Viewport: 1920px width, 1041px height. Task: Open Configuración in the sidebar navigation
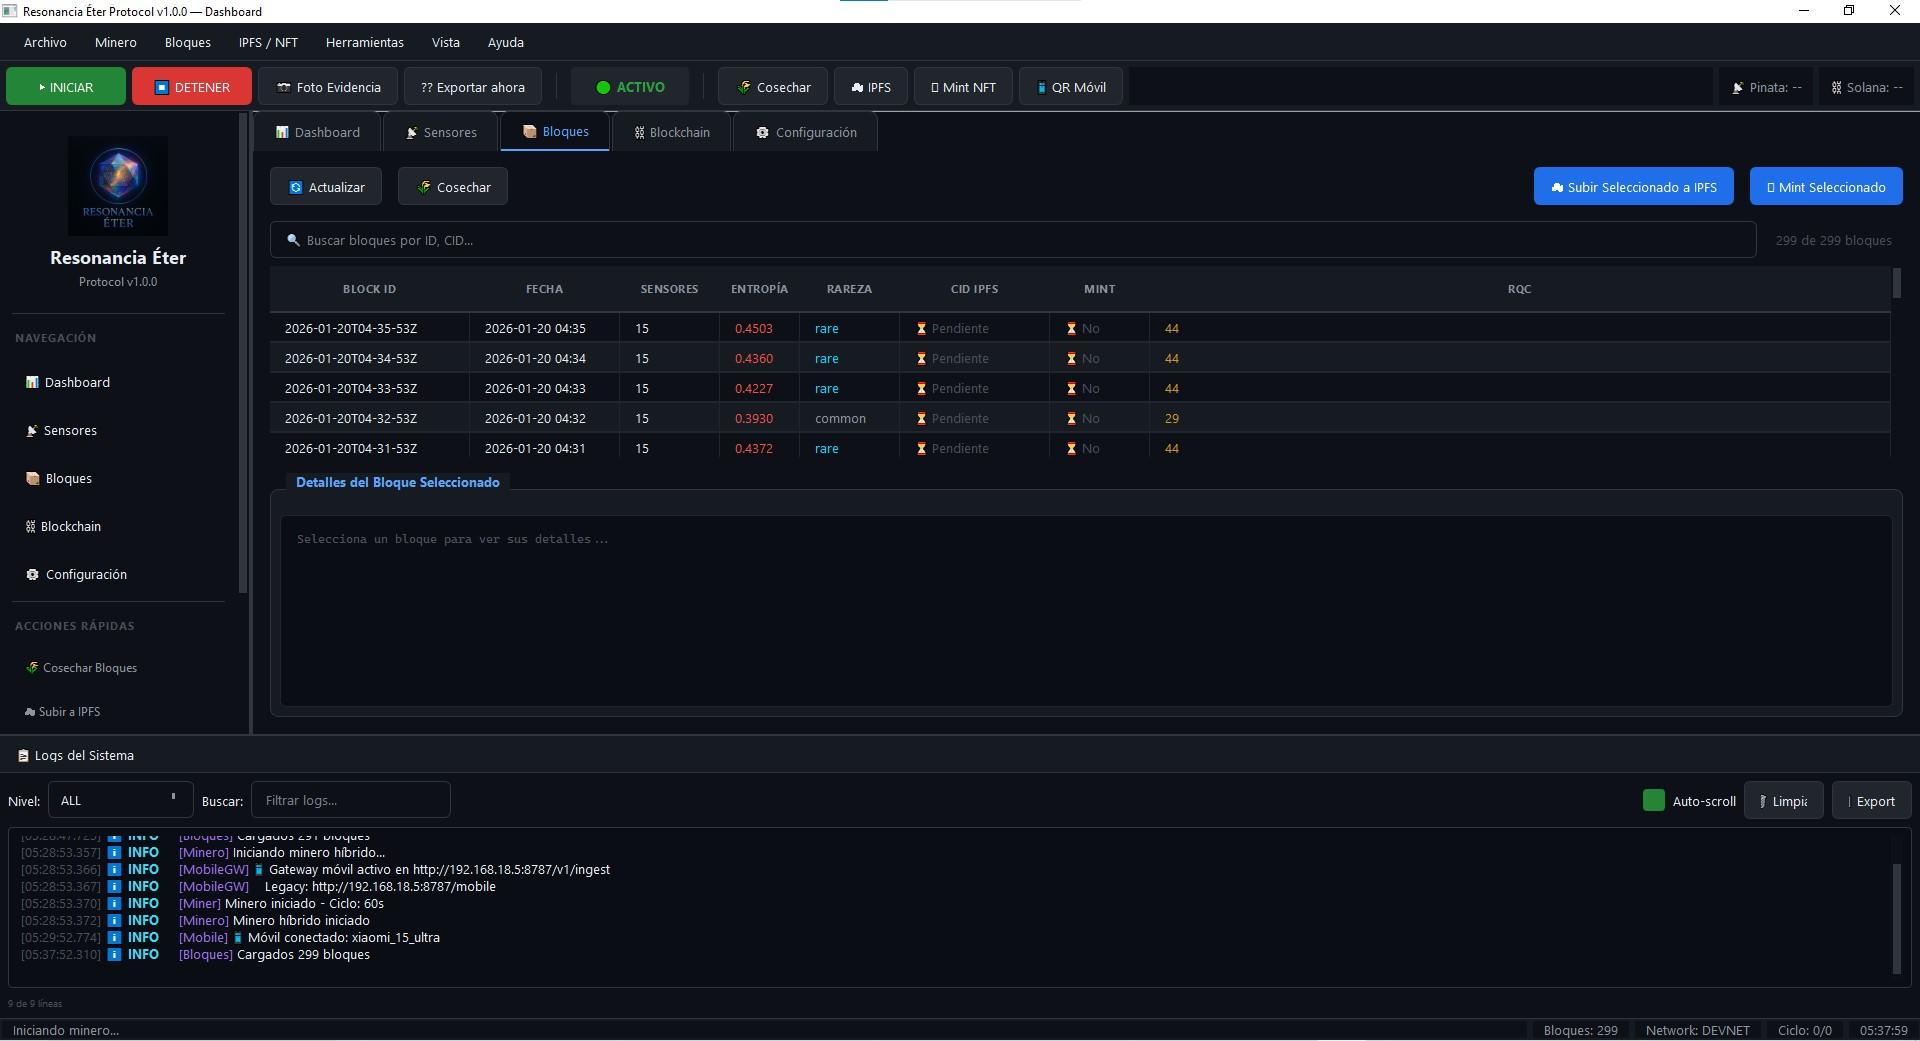[x=86, y=575]
